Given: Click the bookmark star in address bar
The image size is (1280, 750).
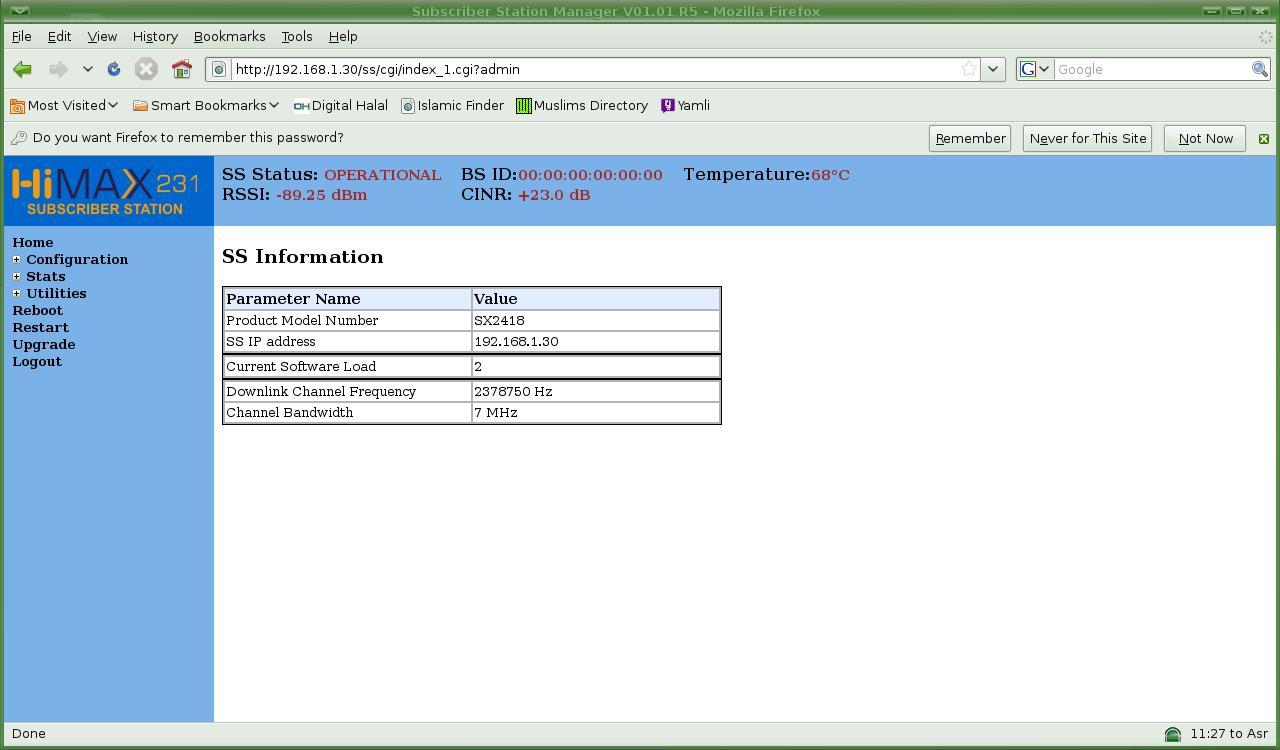Looking at the screenshot, I should click(x=968, y=69).
